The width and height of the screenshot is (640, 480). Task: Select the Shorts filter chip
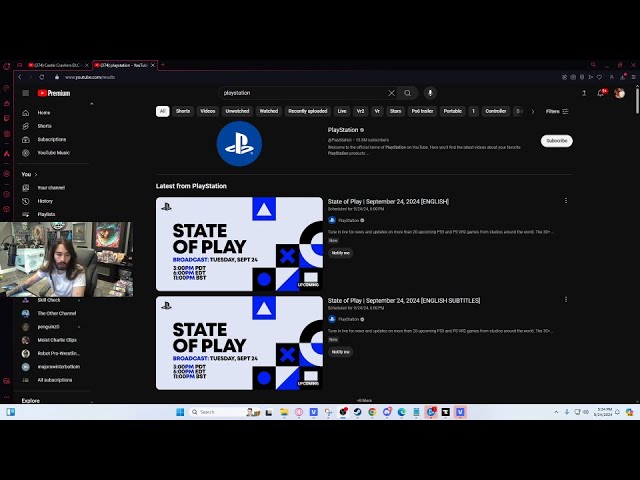click(183, 111)
